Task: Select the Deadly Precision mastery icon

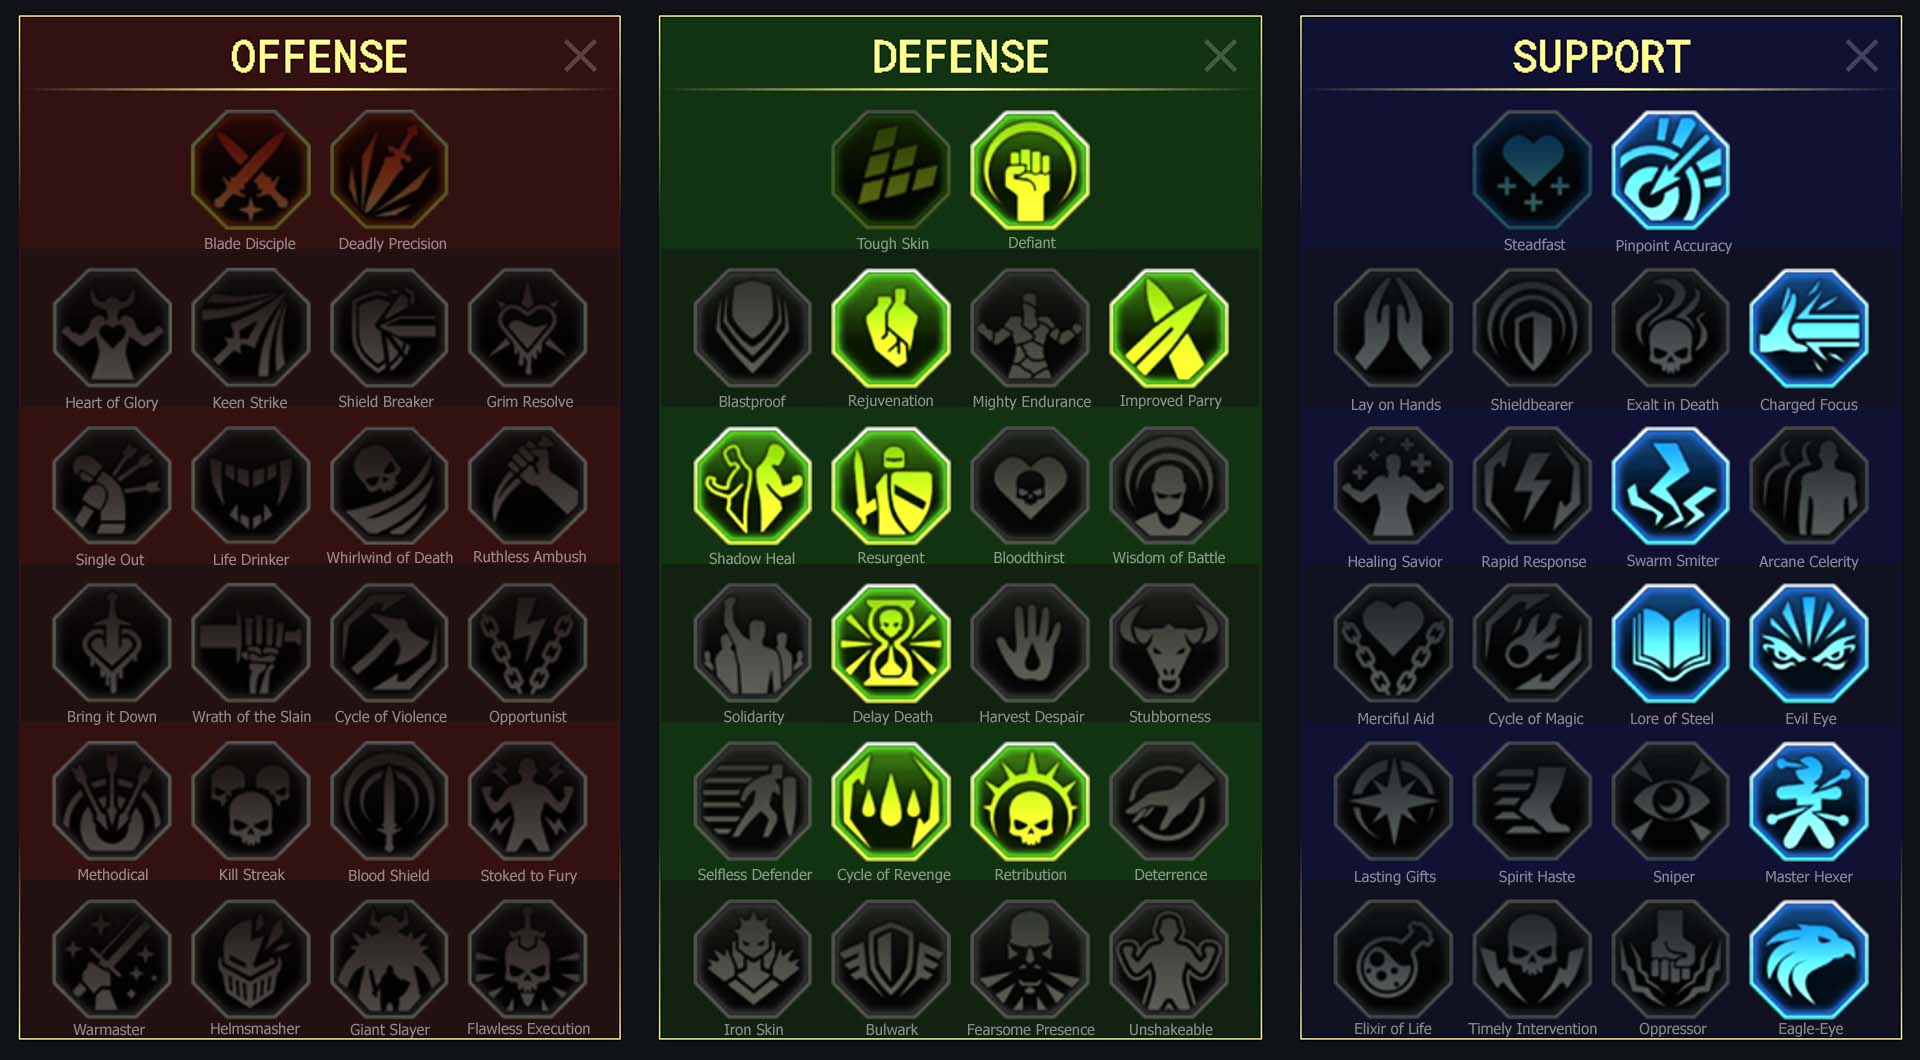Action: pyautogui.click(x=389, y=170)
